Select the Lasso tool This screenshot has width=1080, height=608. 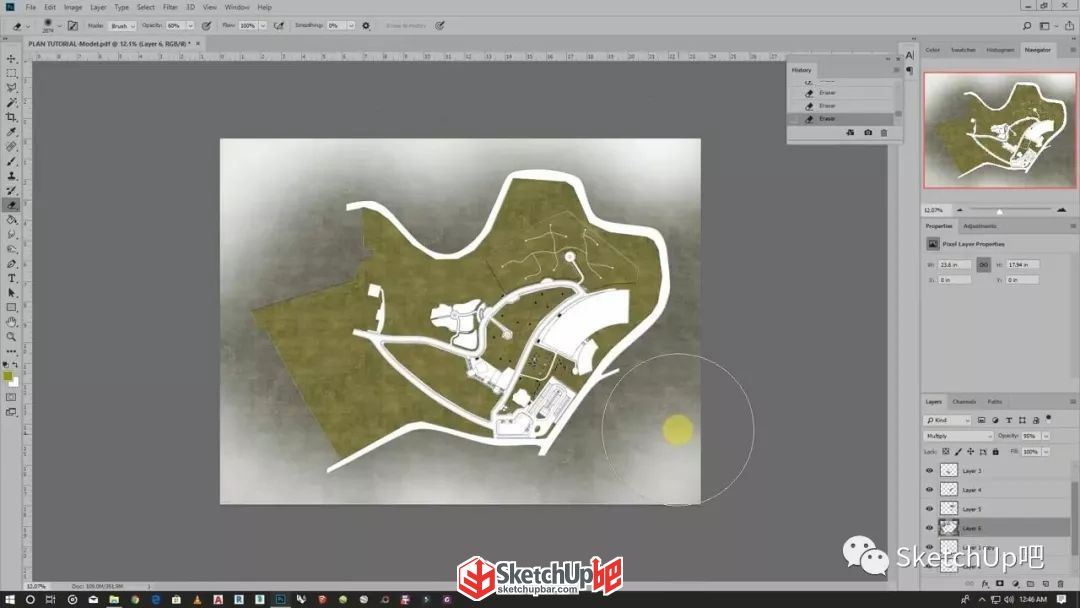pyautogui.click(x=11, y=87)
